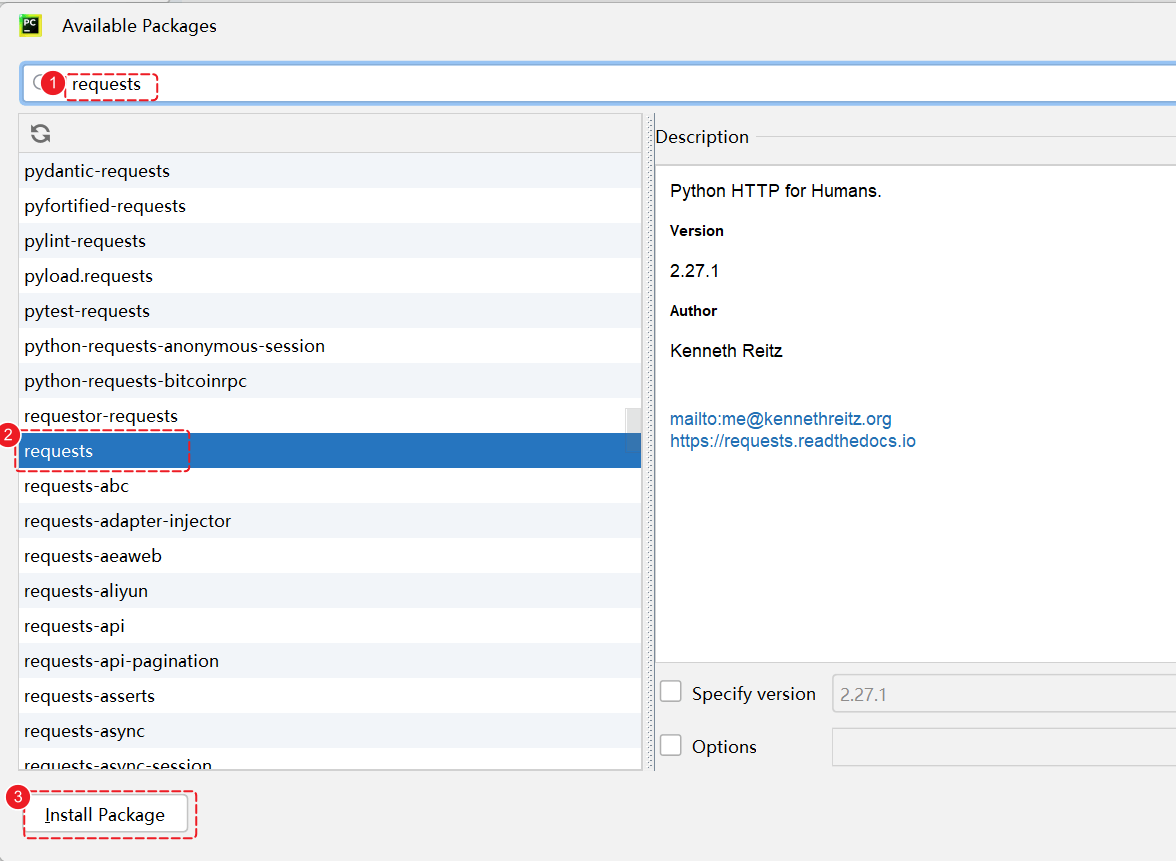Click the refresh packages list icon

point(40,134)
